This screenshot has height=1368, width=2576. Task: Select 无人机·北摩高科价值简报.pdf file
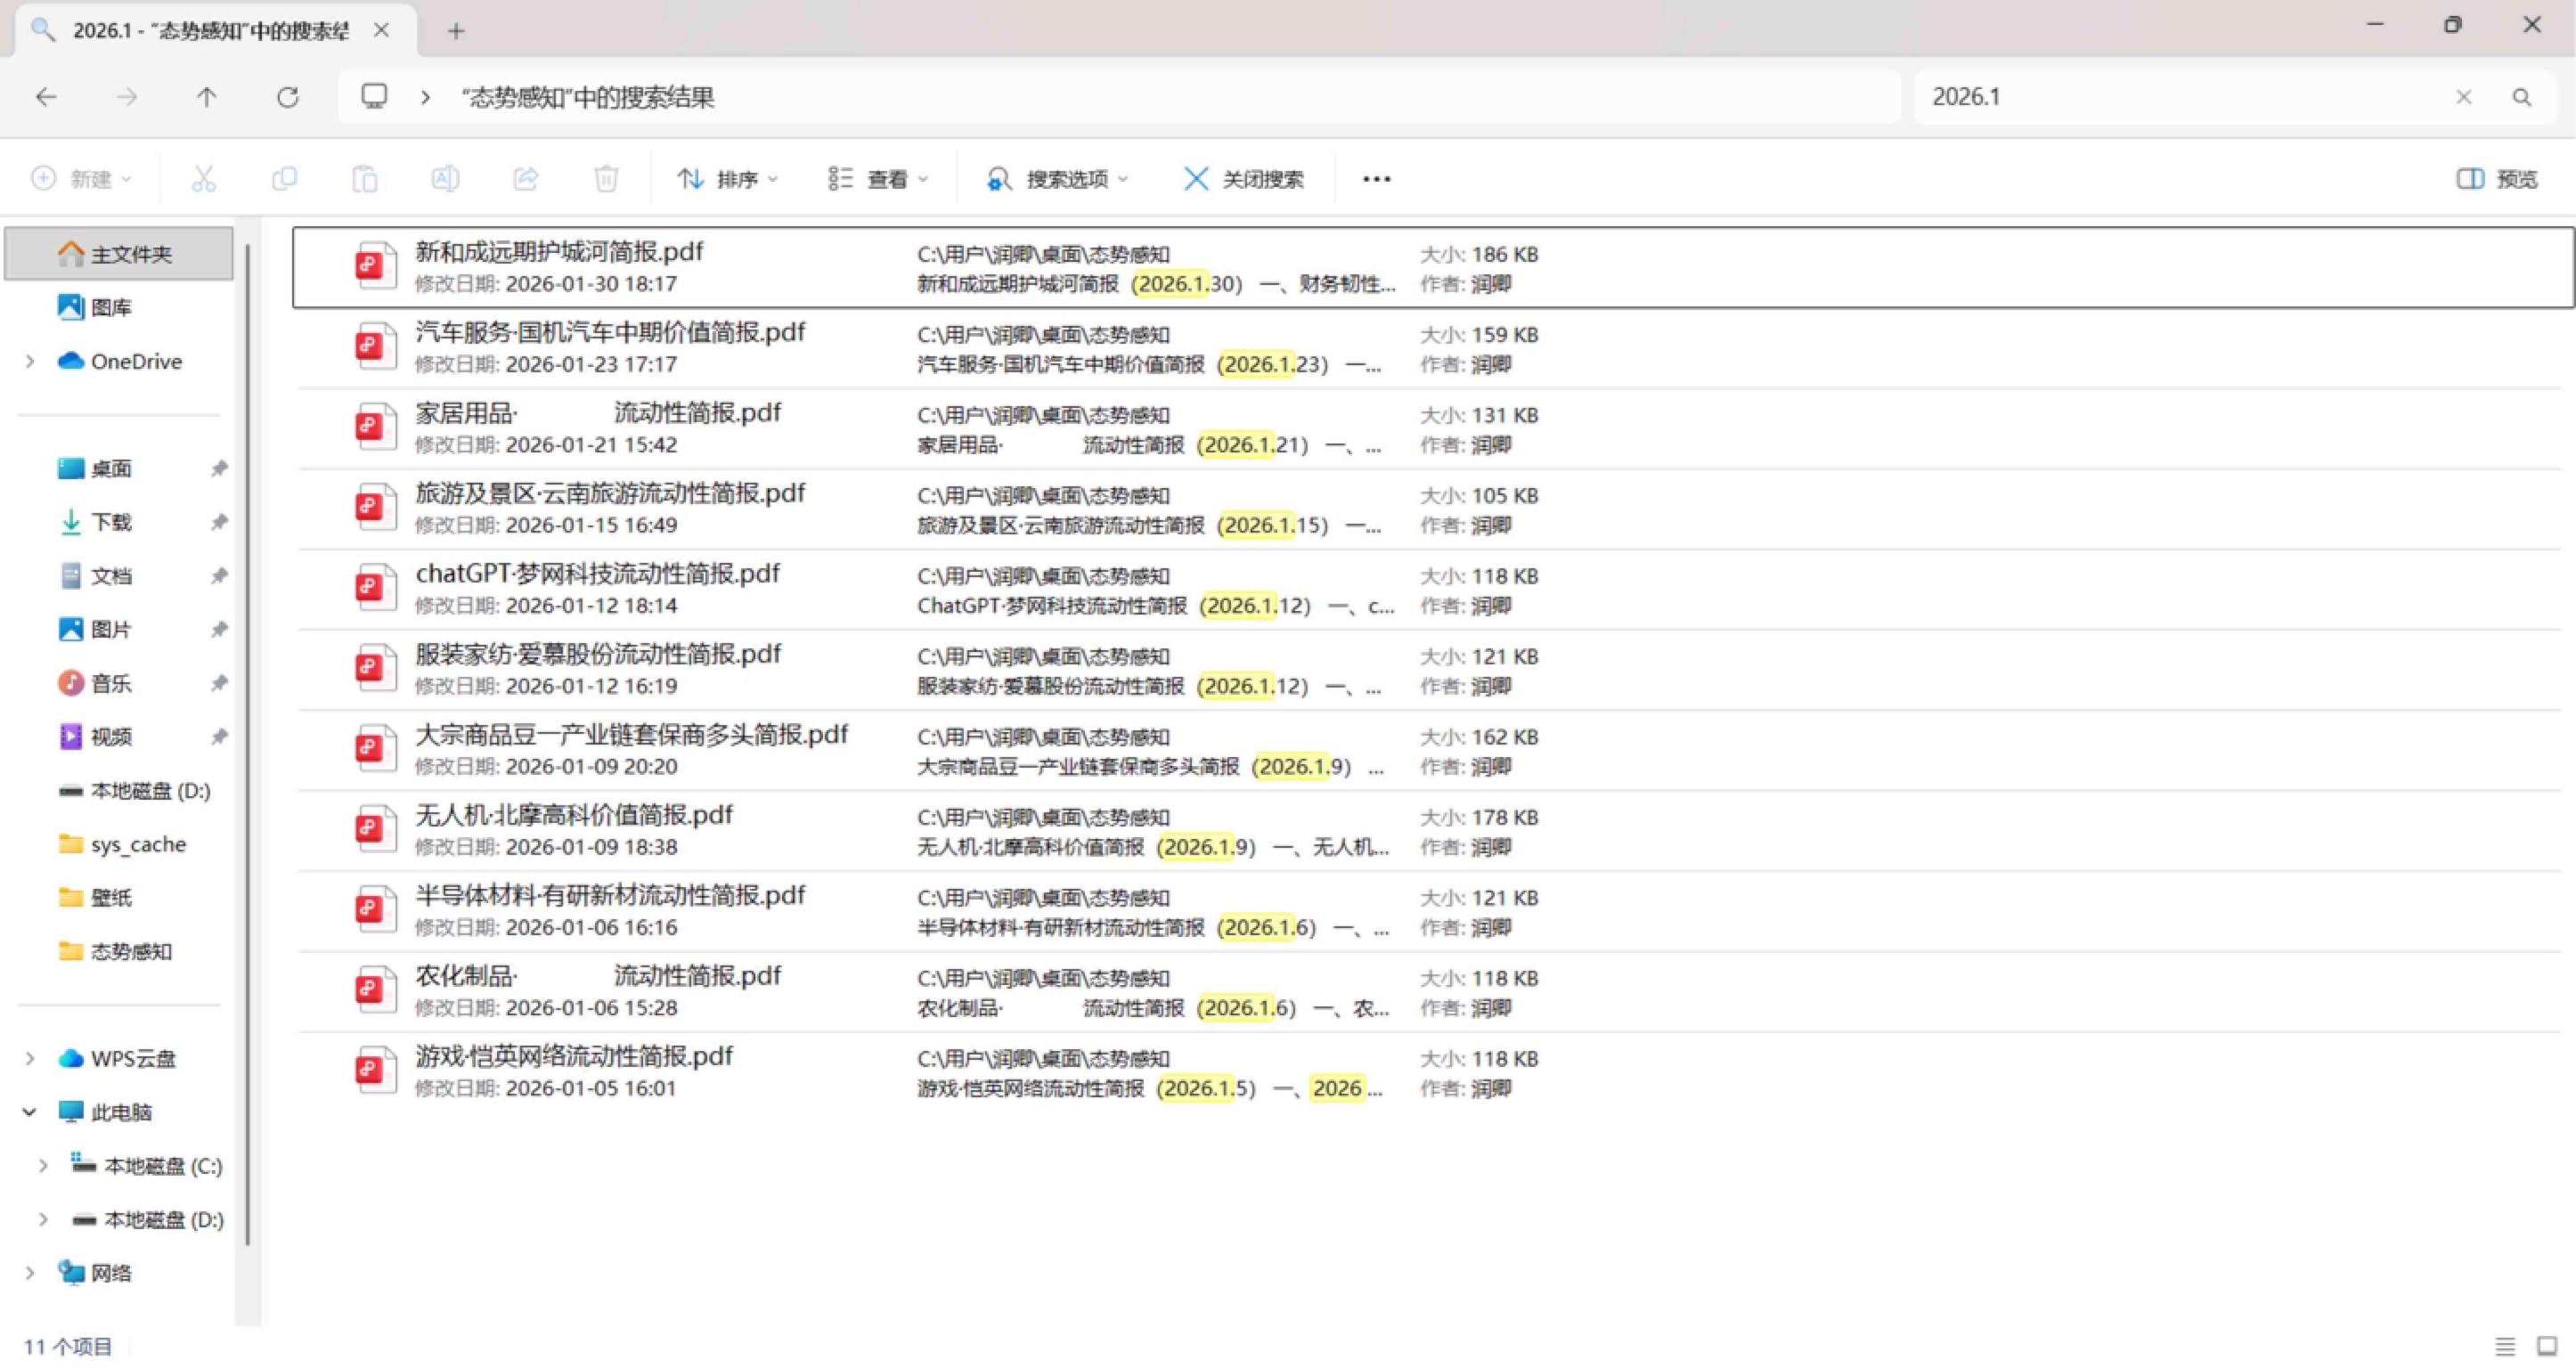574,816
